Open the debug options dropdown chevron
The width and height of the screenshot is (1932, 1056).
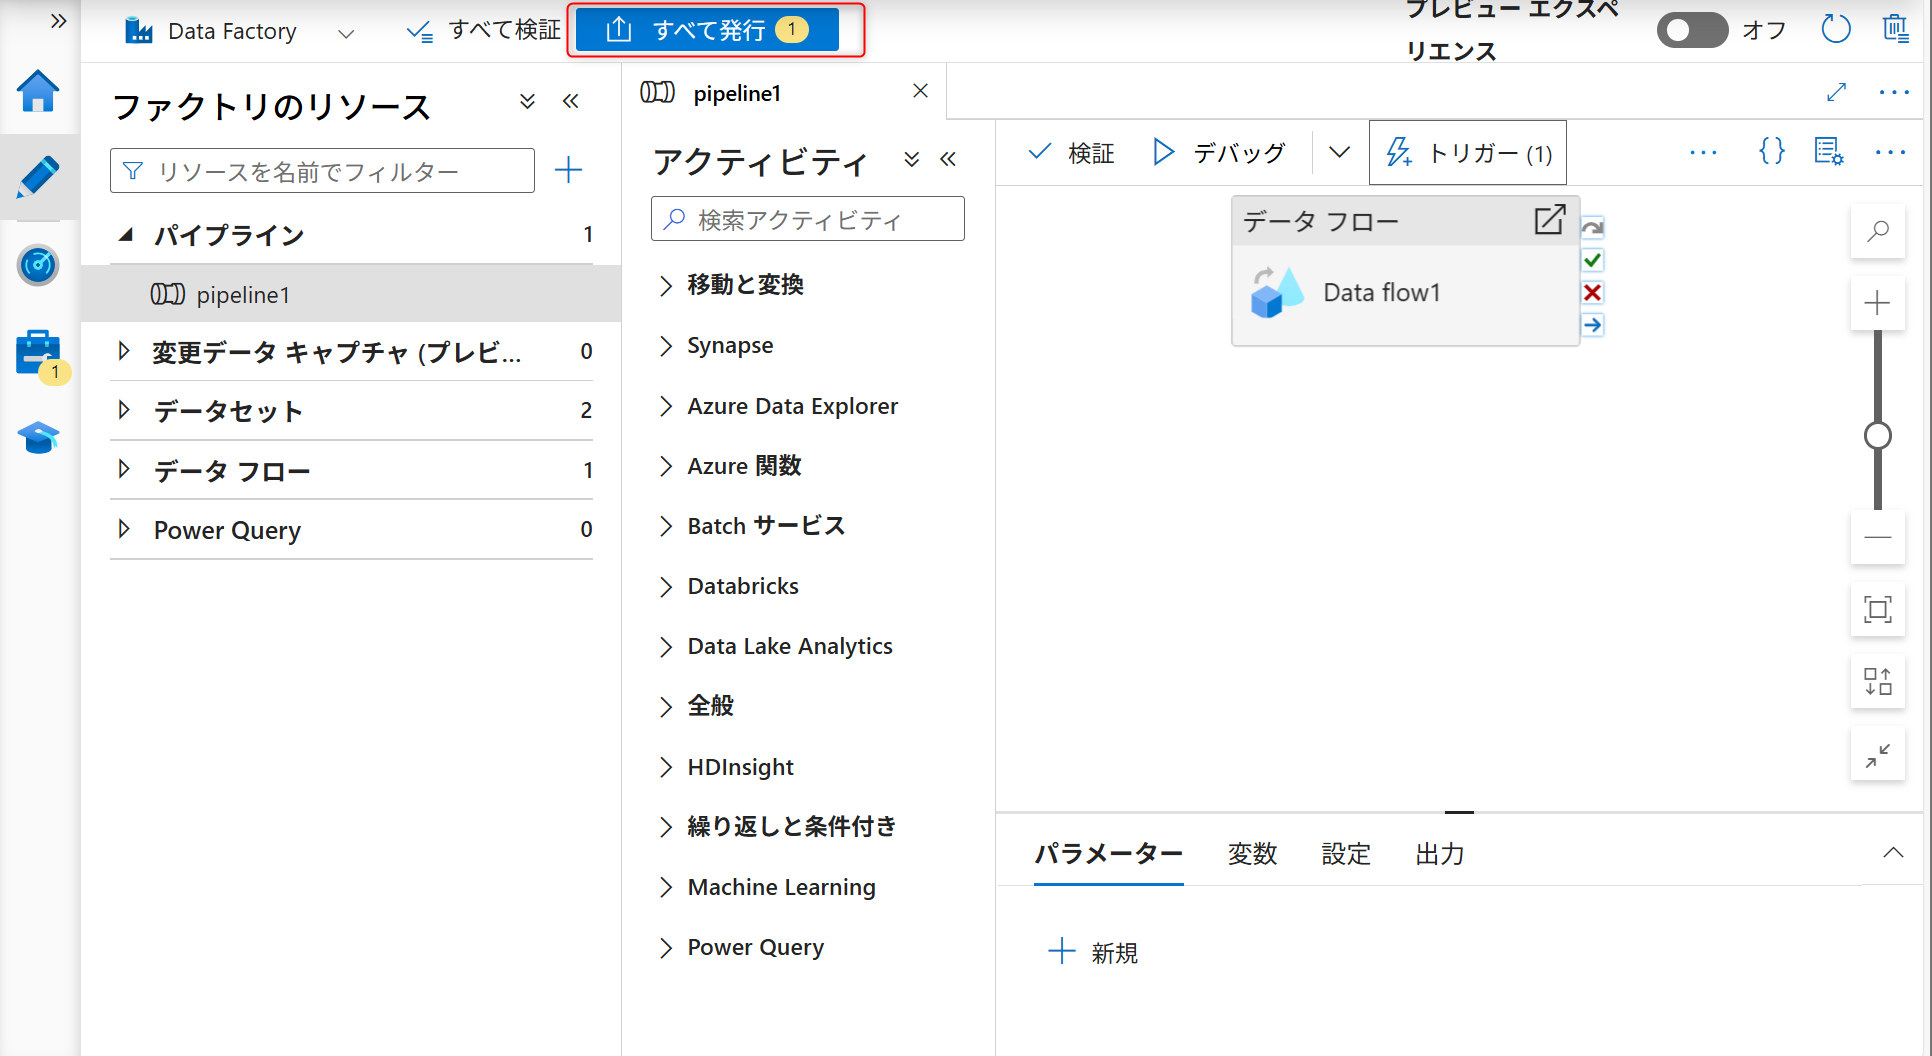(1339, 152)
